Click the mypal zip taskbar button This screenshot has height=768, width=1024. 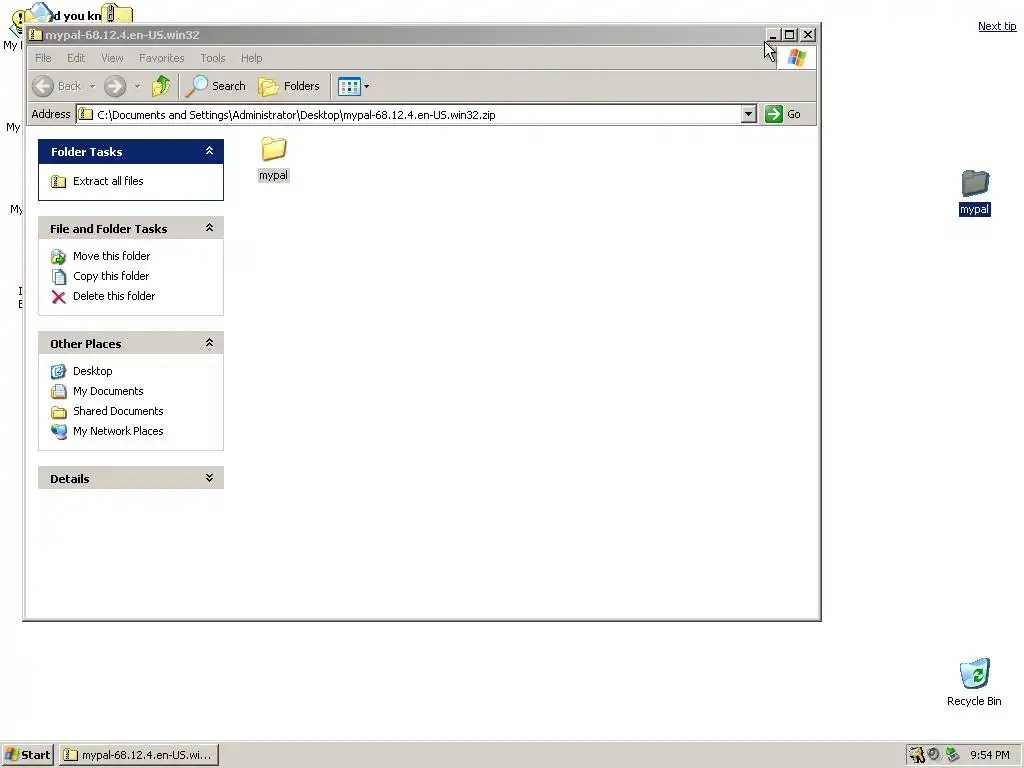[138, 755]
